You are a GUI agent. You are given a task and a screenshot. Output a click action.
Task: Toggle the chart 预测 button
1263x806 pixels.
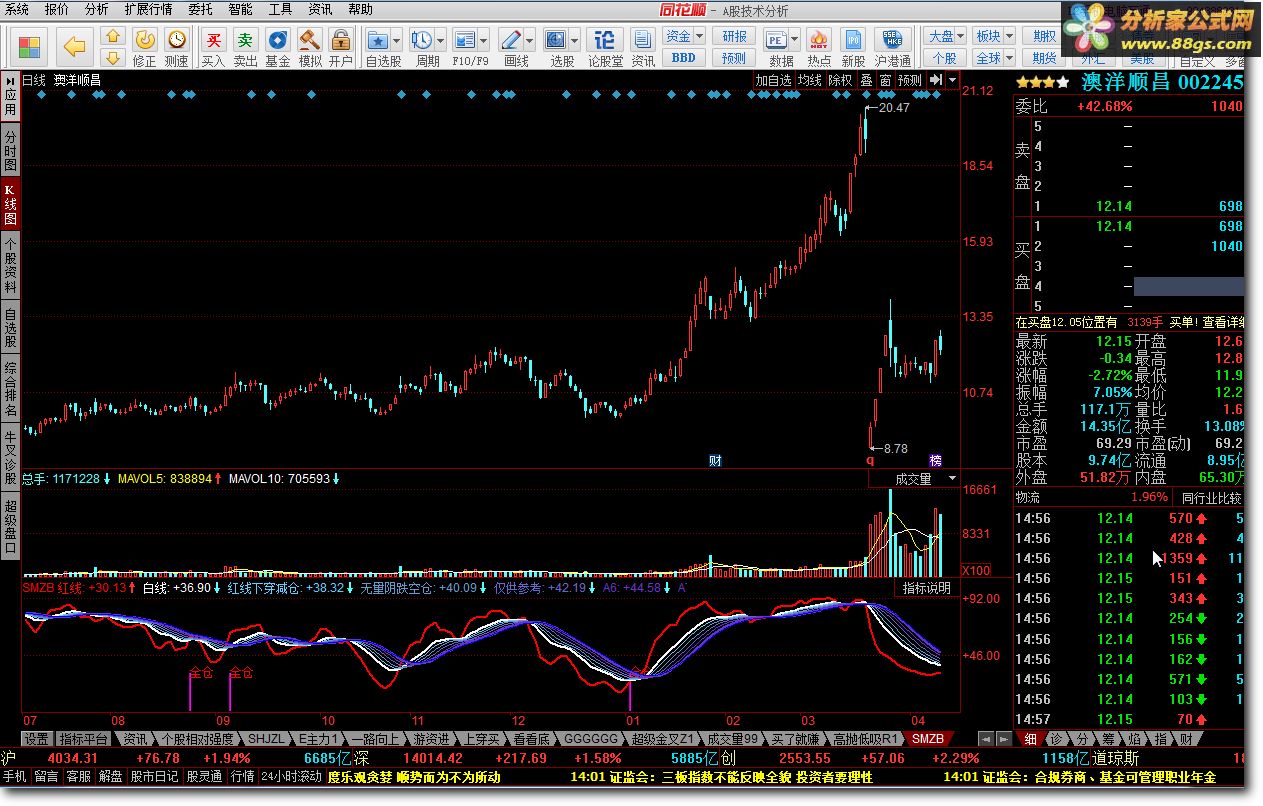pos(910,80)
